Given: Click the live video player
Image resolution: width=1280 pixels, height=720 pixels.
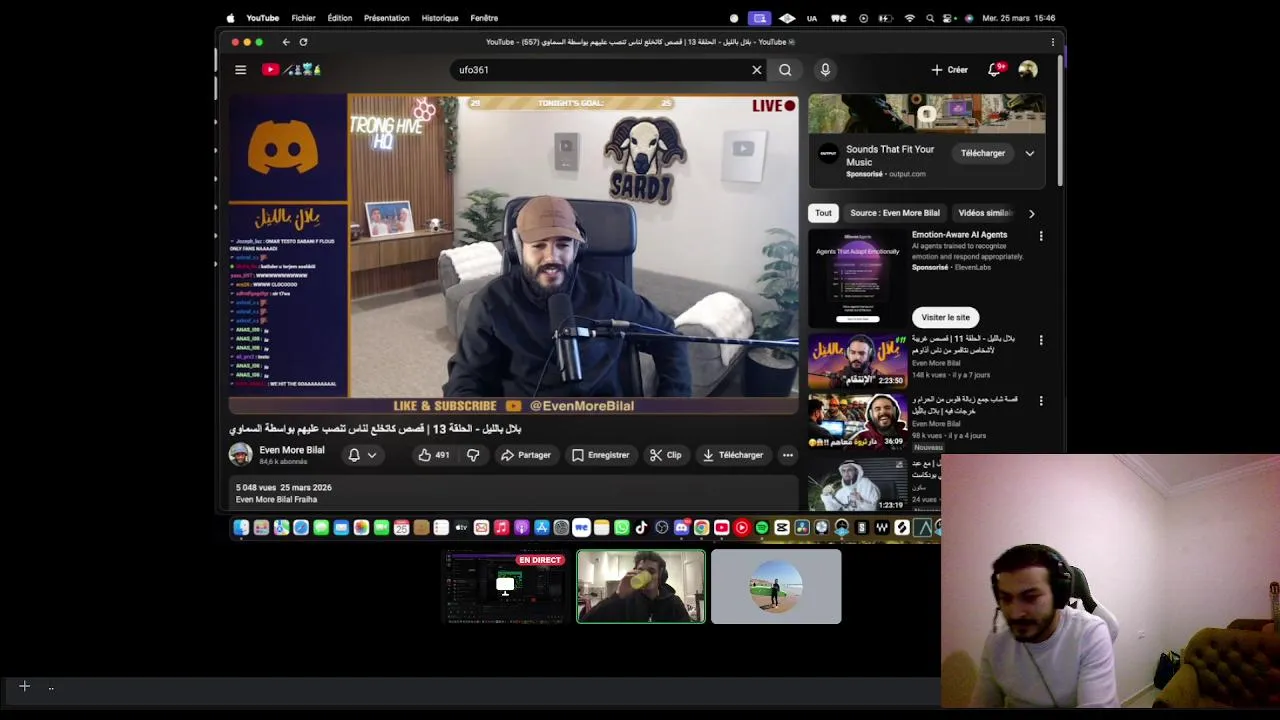Looking at the screenshot, I should coord(514,254).
